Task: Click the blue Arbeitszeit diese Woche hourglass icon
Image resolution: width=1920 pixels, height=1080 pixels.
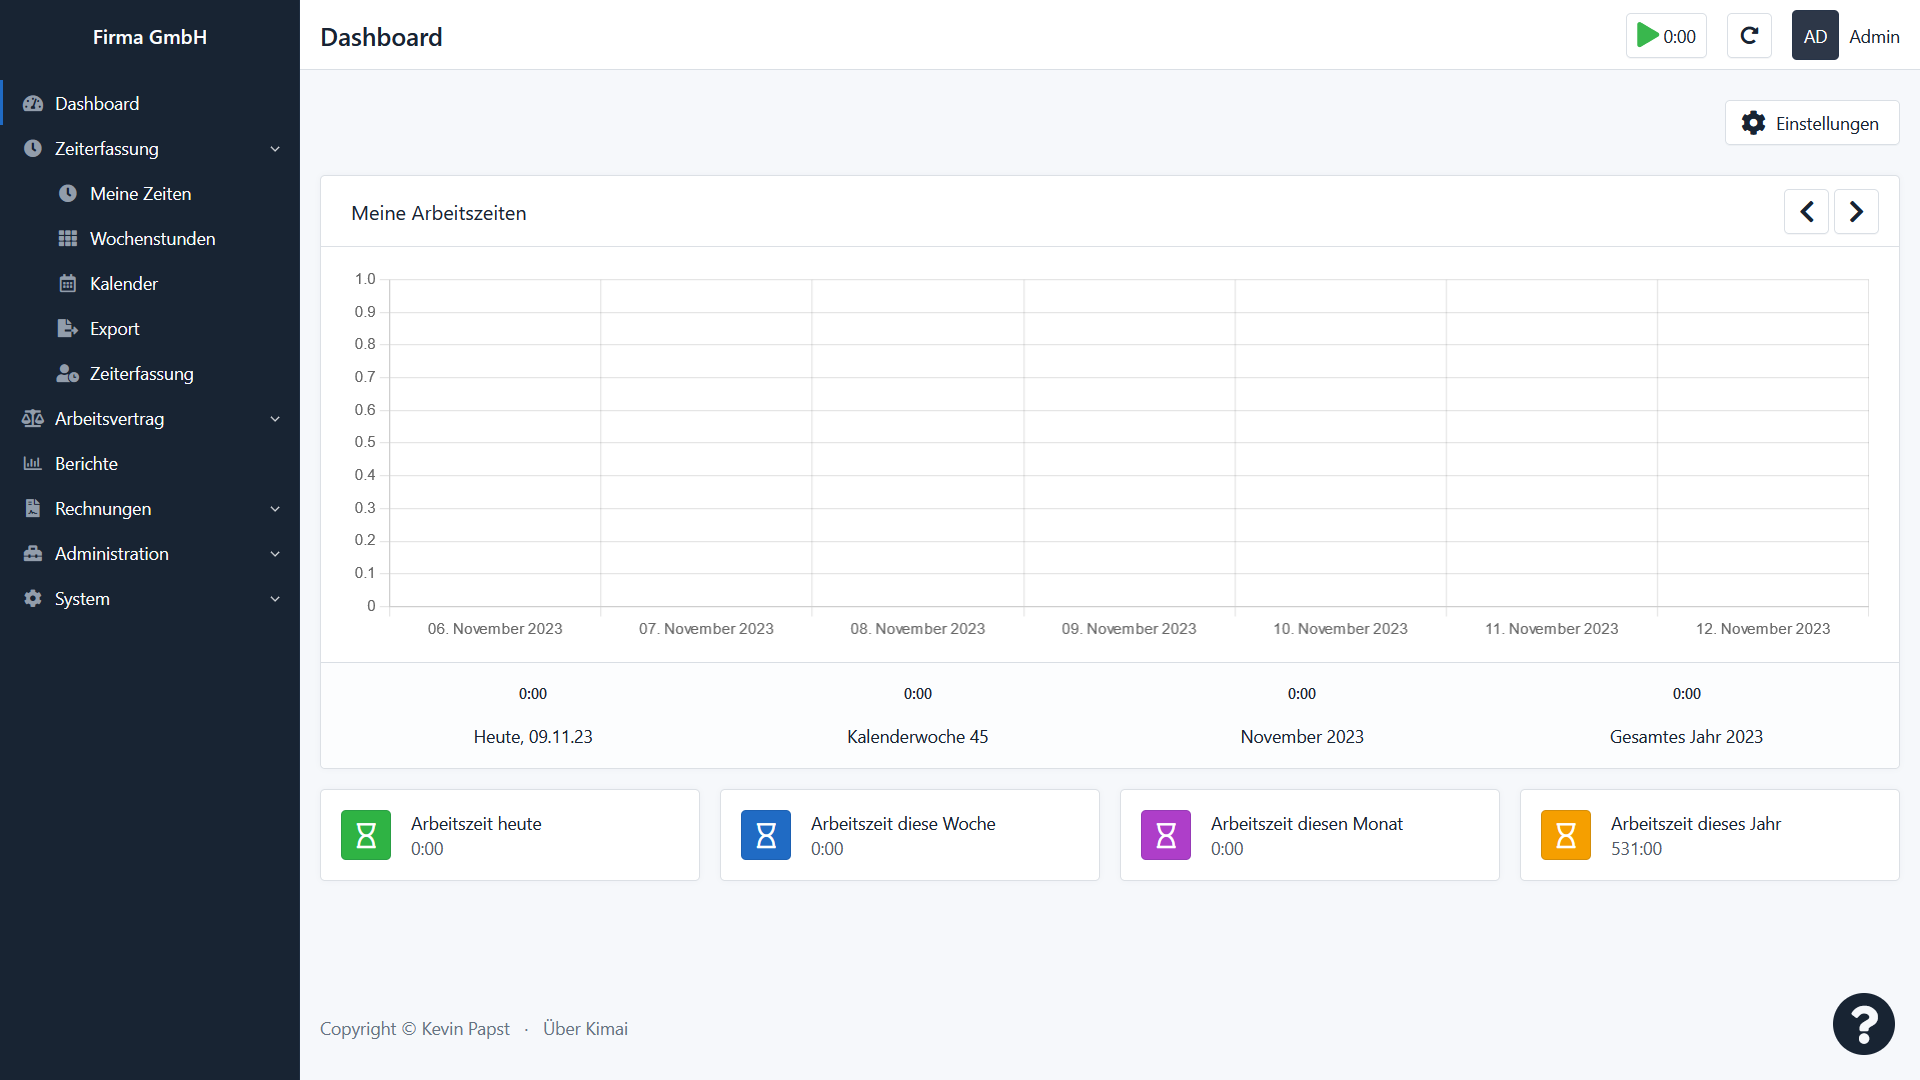Action: click(766, 835)
